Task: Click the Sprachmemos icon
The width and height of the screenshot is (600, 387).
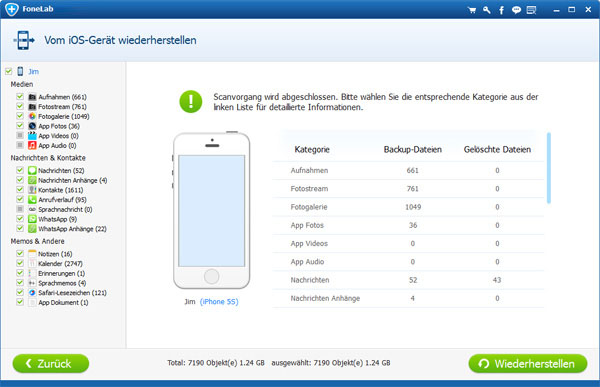Action: 32,283
